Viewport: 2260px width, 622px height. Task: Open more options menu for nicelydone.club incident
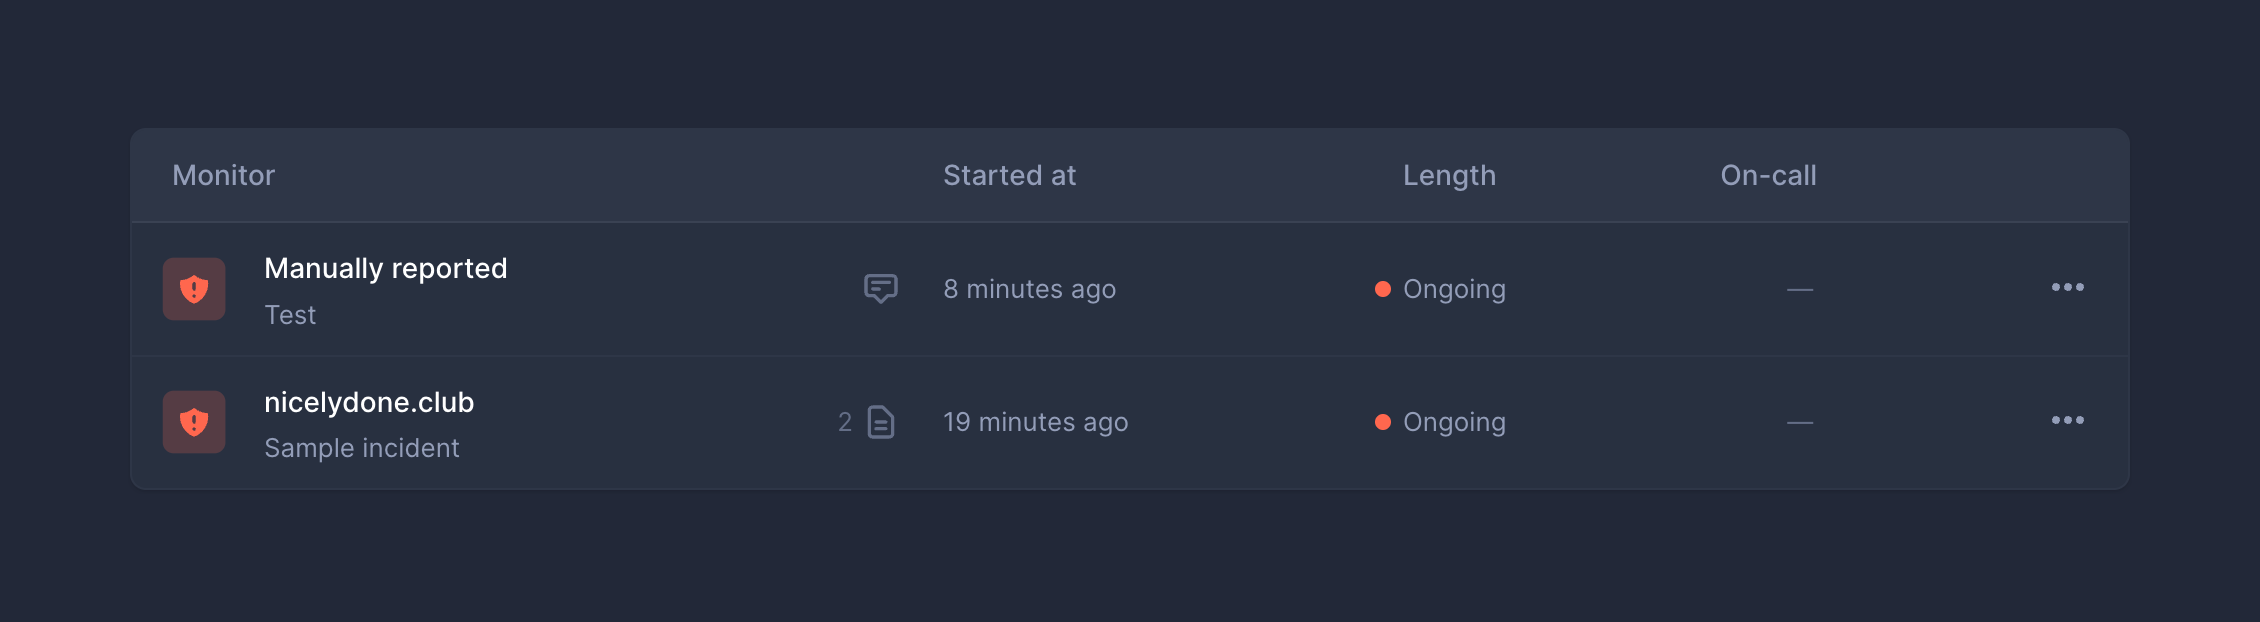pos(2067,421)
